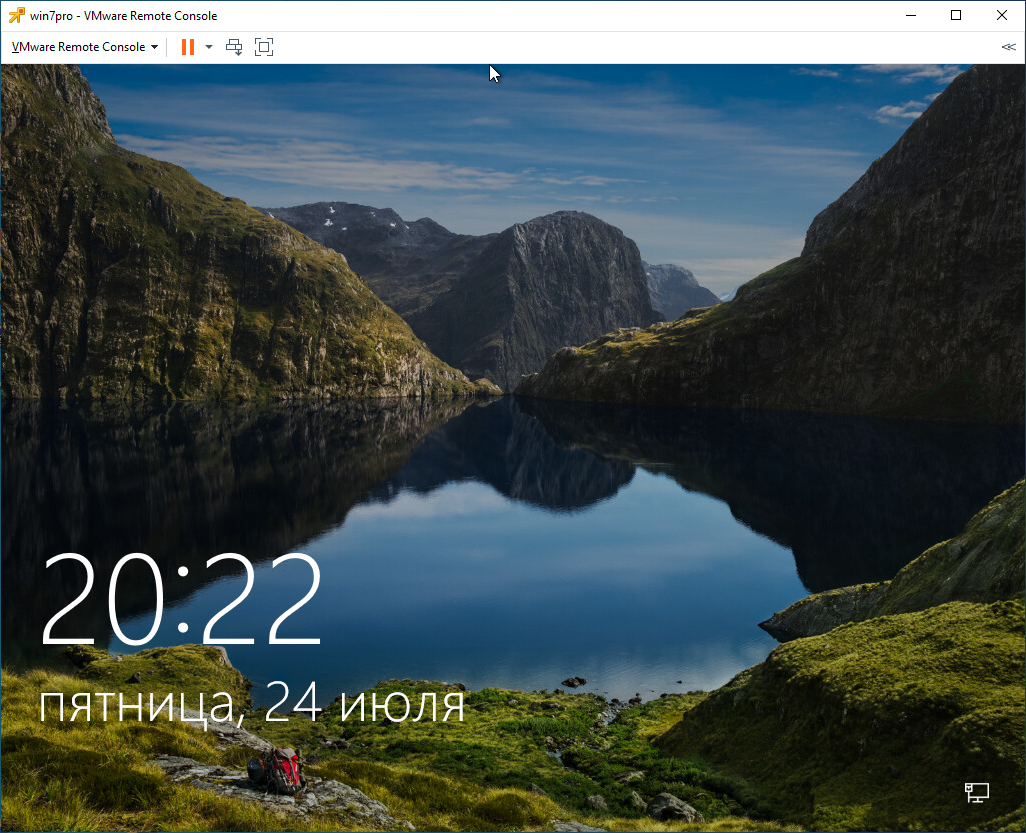Image resolution: width=1026 pixels, height=833 pixels.
Task: Enter full screen mode with the toolbar icon
Action: pyautogui.click(x=264, y=47)
